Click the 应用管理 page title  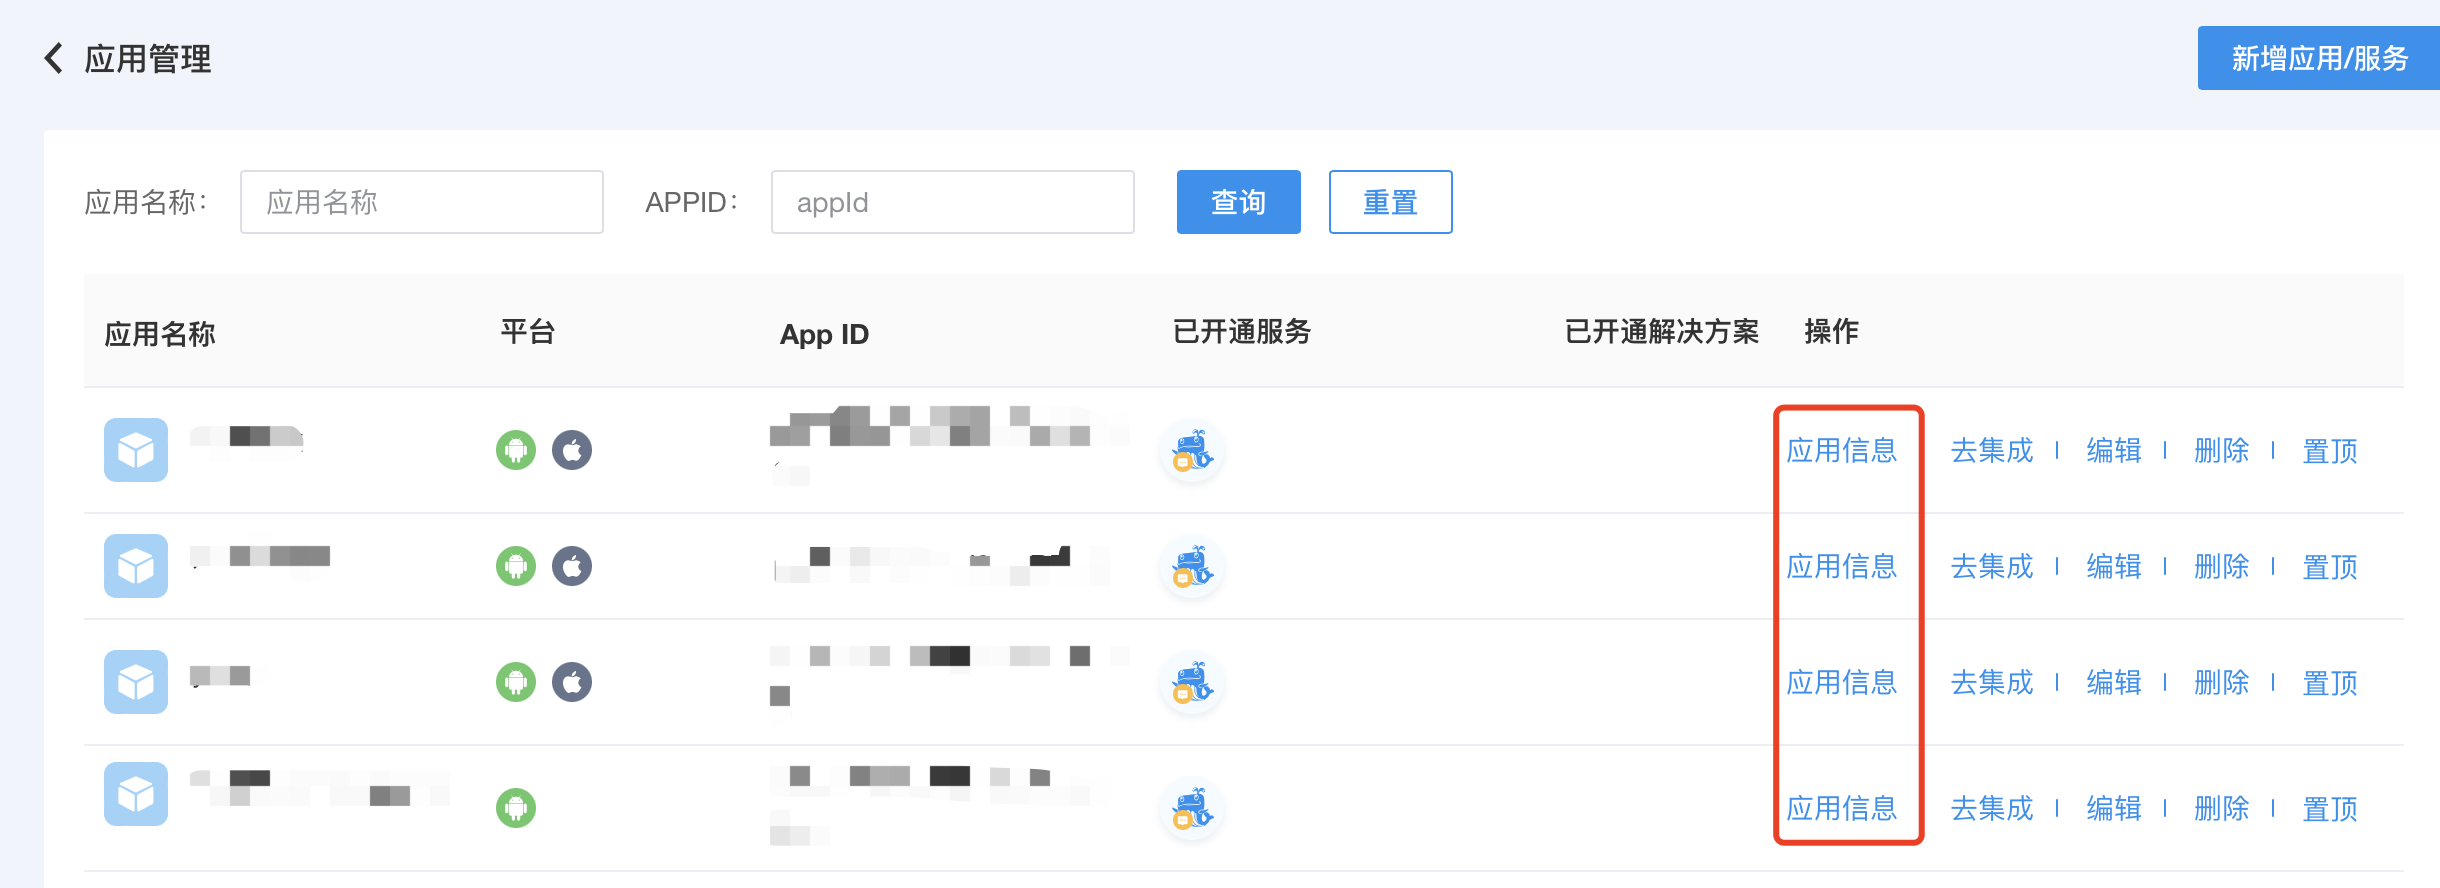pyautogui.click(x=148, y=59)
